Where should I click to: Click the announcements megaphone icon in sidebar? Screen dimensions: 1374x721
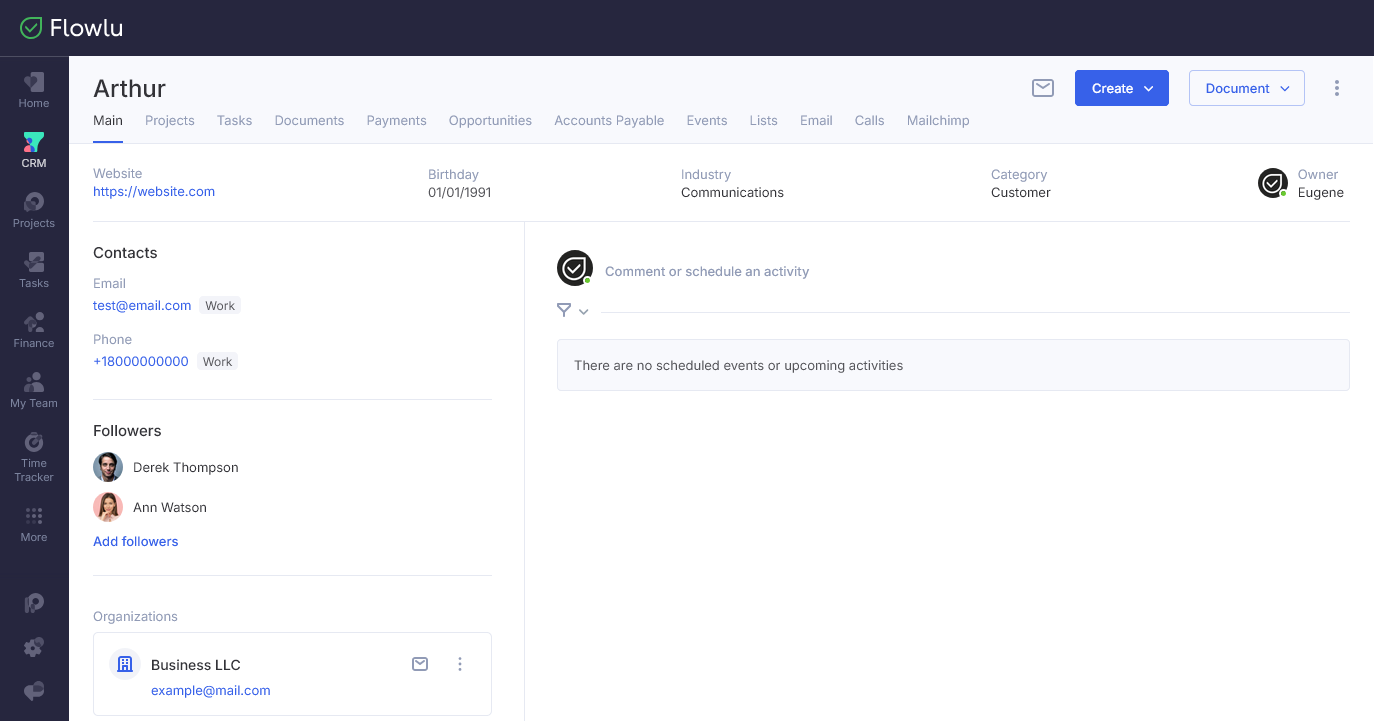[x=34, y=691]
